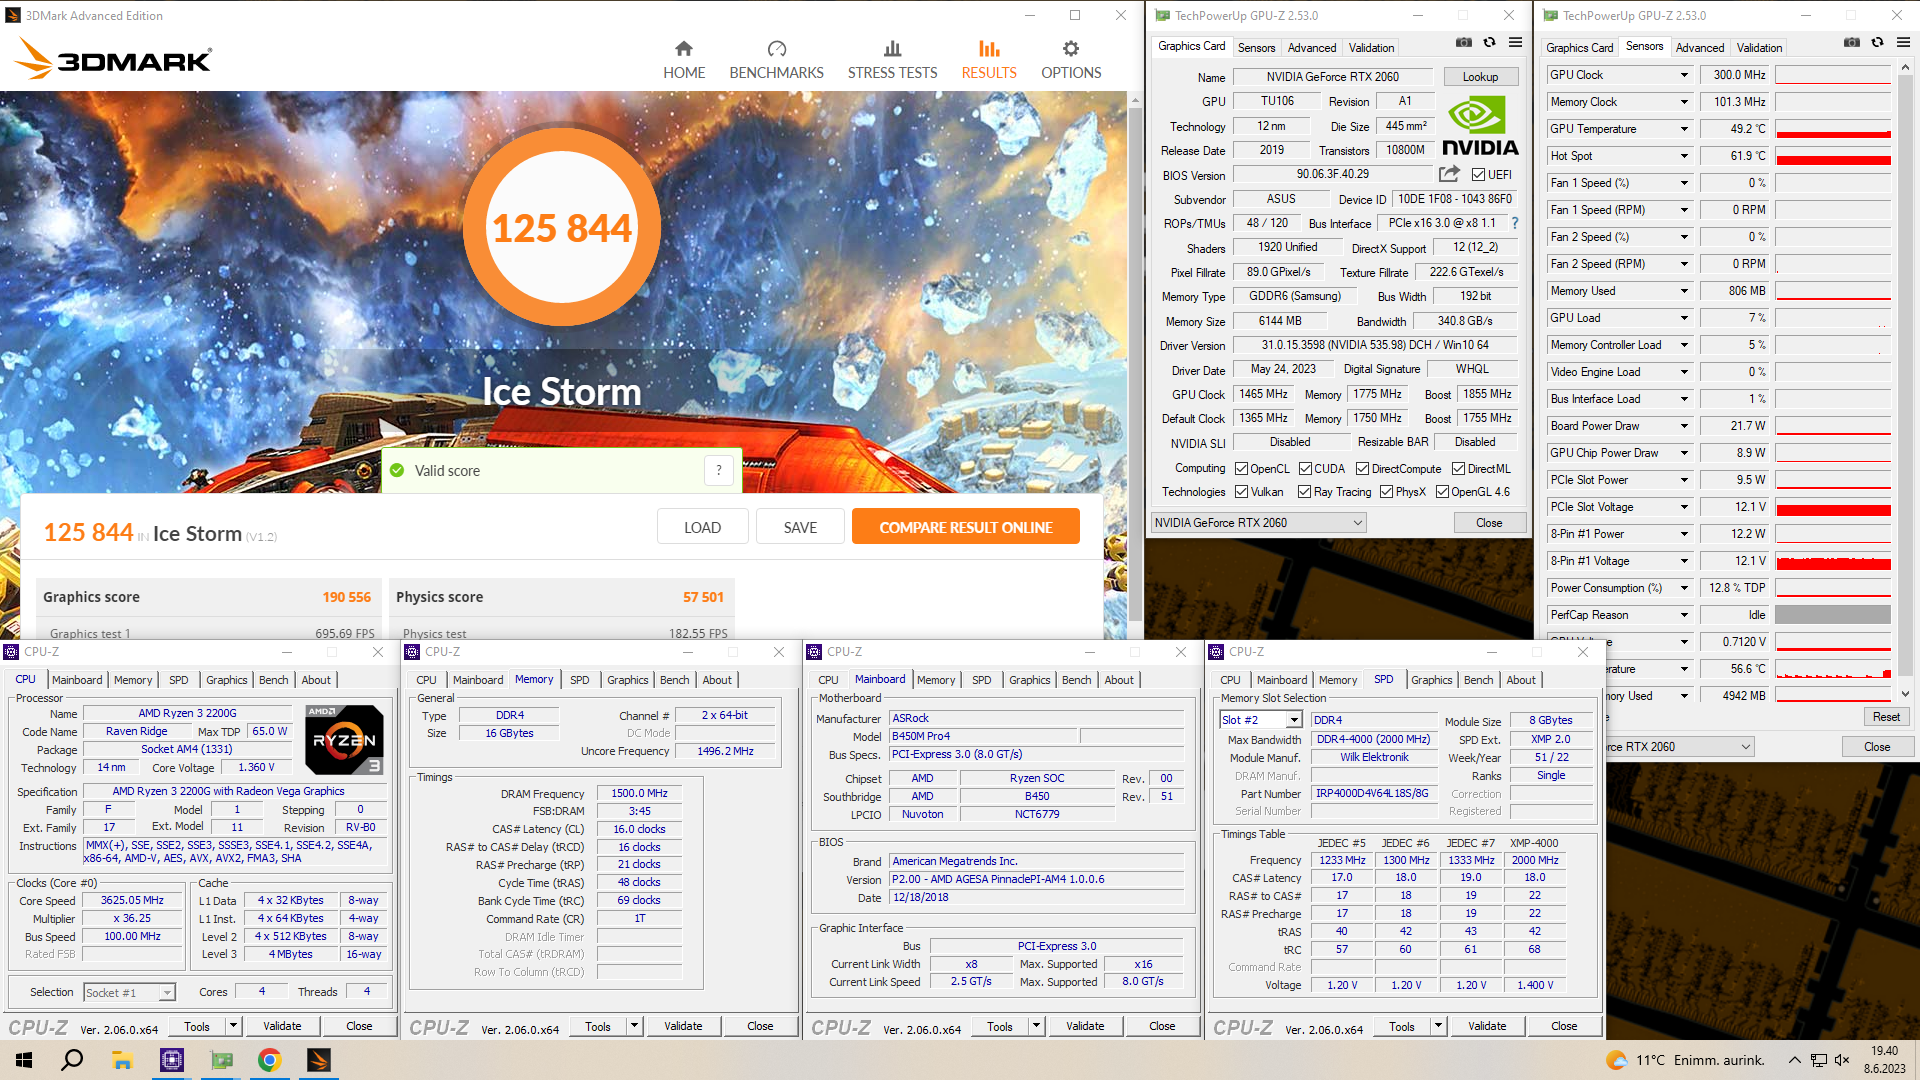Open Tools dropdown arrow in CPU-Z CPU window

tap(233, 1026)
